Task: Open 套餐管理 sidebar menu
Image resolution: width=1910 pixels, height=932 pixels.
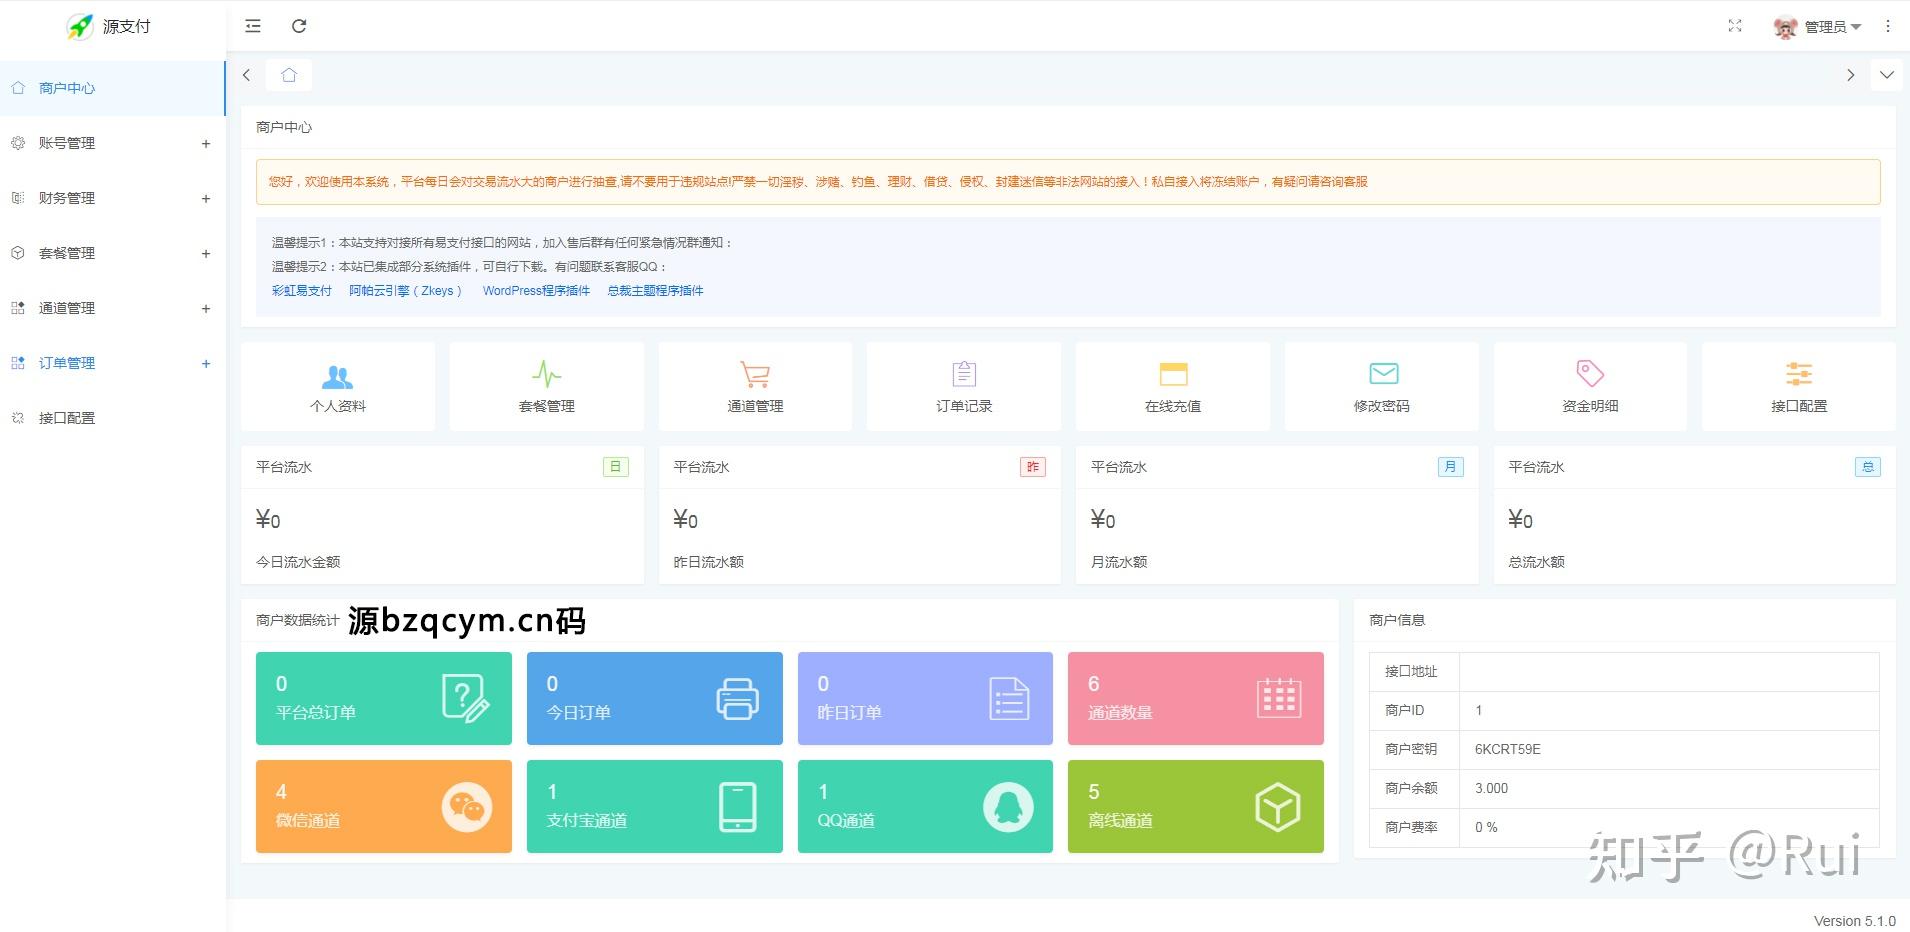Action: pyautogui.click(x=113, y=253)
